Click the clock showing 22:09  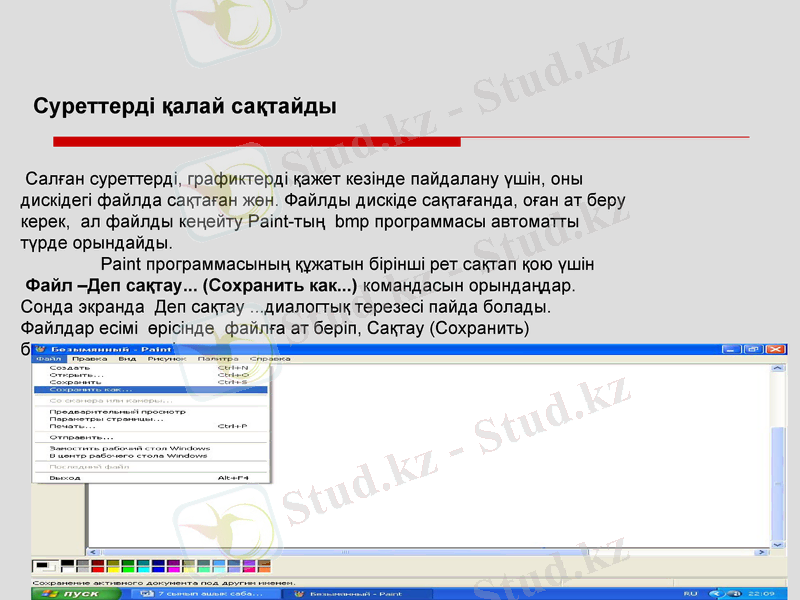click(x=760, y=592)
